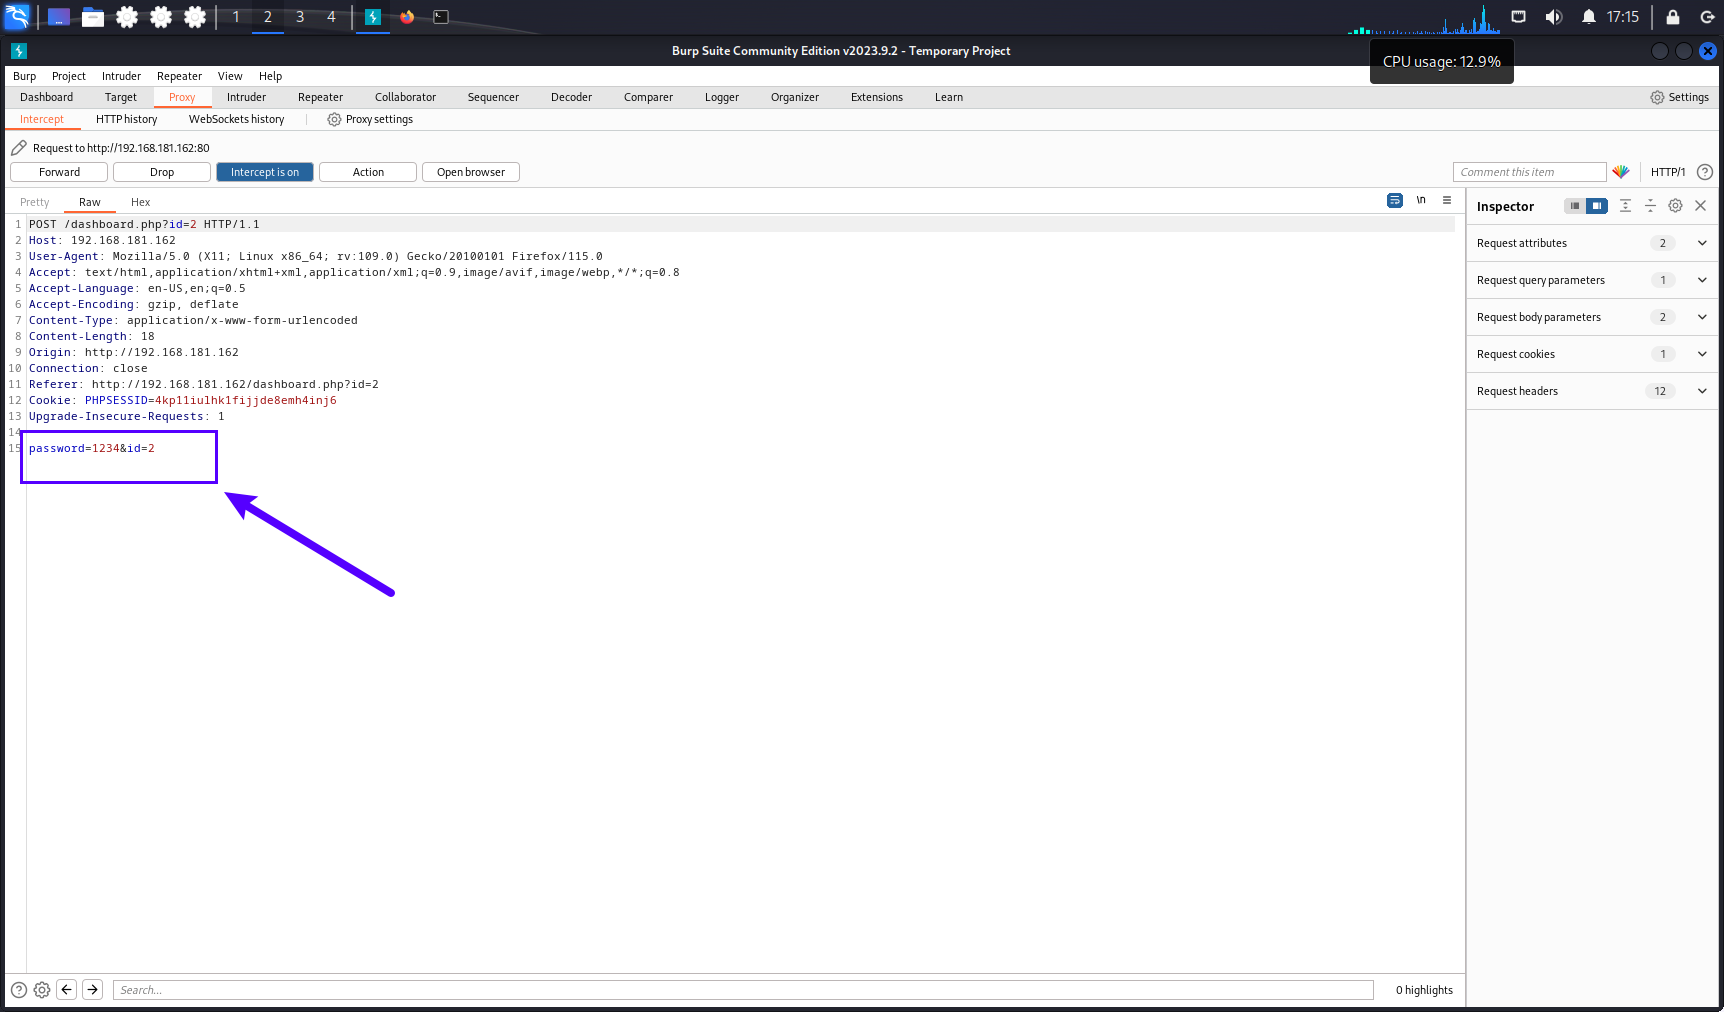1724x1012 pixels.
Task: Click the Comment this item field
Action: point(1529,172)
